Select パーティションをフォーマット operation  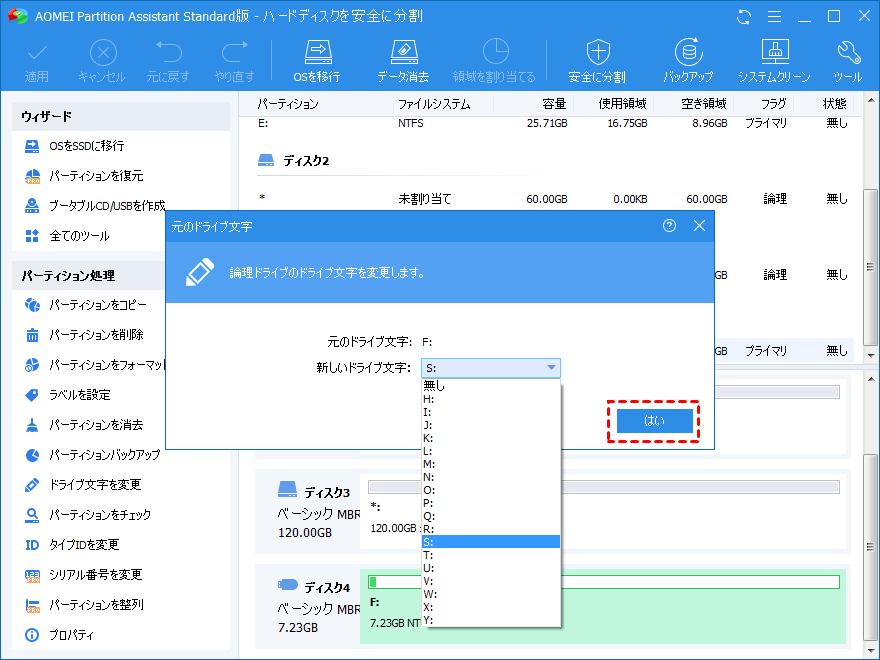(x=94, y=365)
